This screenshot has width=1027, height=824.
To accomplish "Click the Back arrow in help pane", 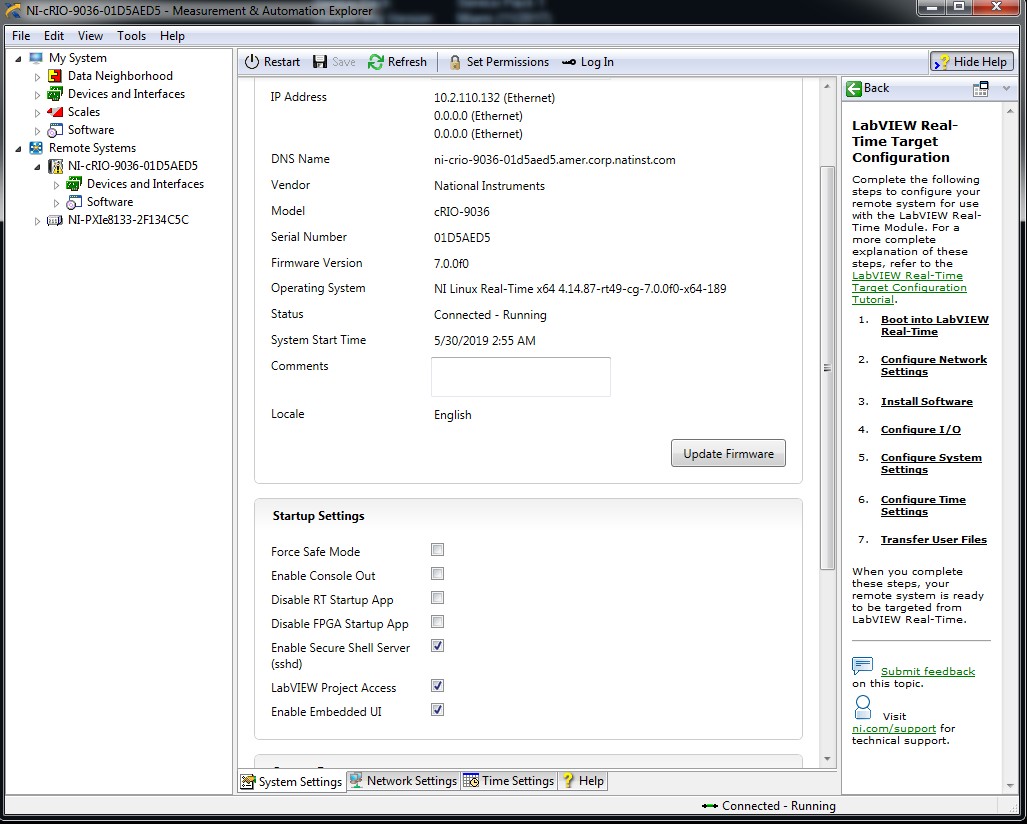I will click(854, 88).
